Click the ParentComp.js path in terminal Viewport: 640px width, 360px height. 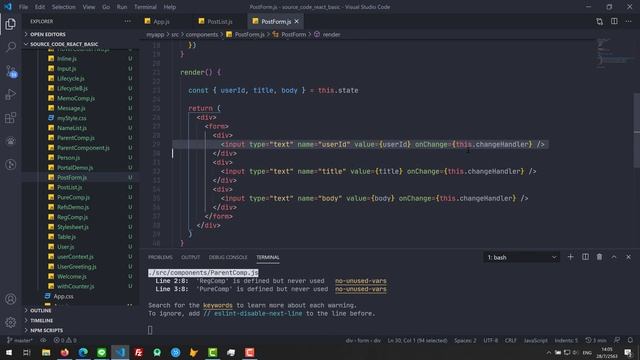(x=203, y=272)
